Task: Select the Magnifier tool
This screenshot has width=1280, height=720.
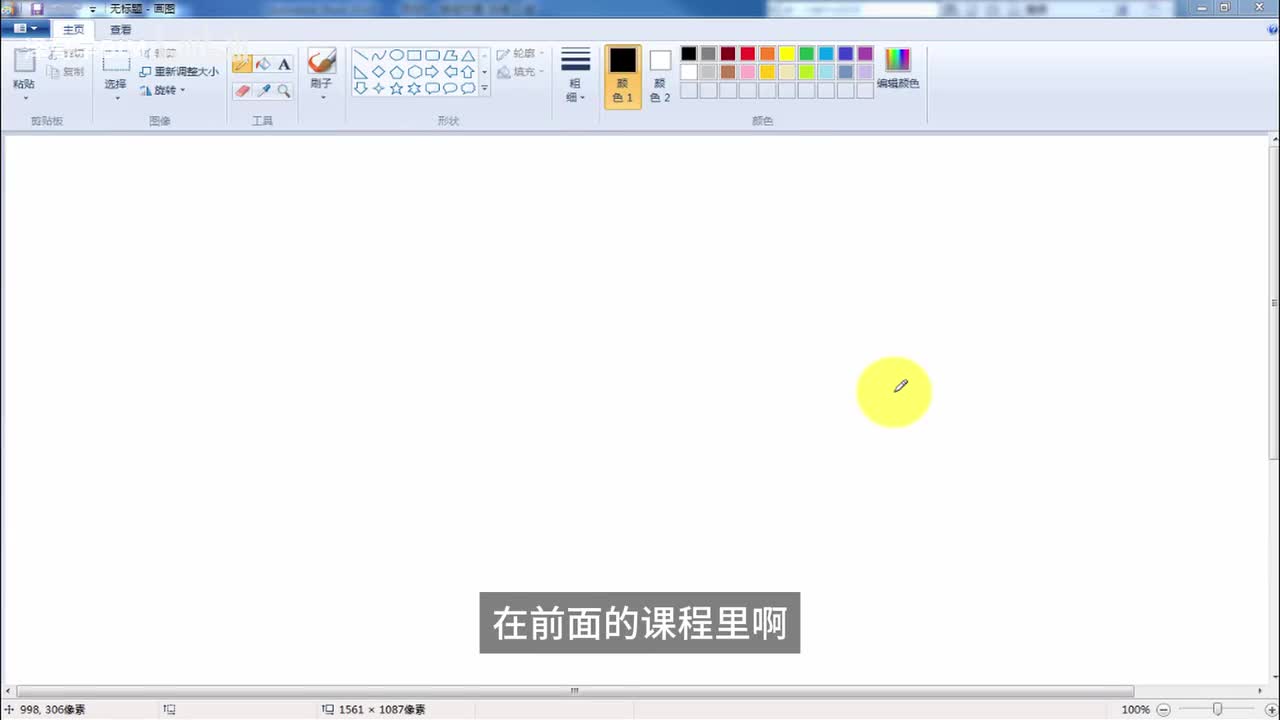Action: [x=284, y=91]
